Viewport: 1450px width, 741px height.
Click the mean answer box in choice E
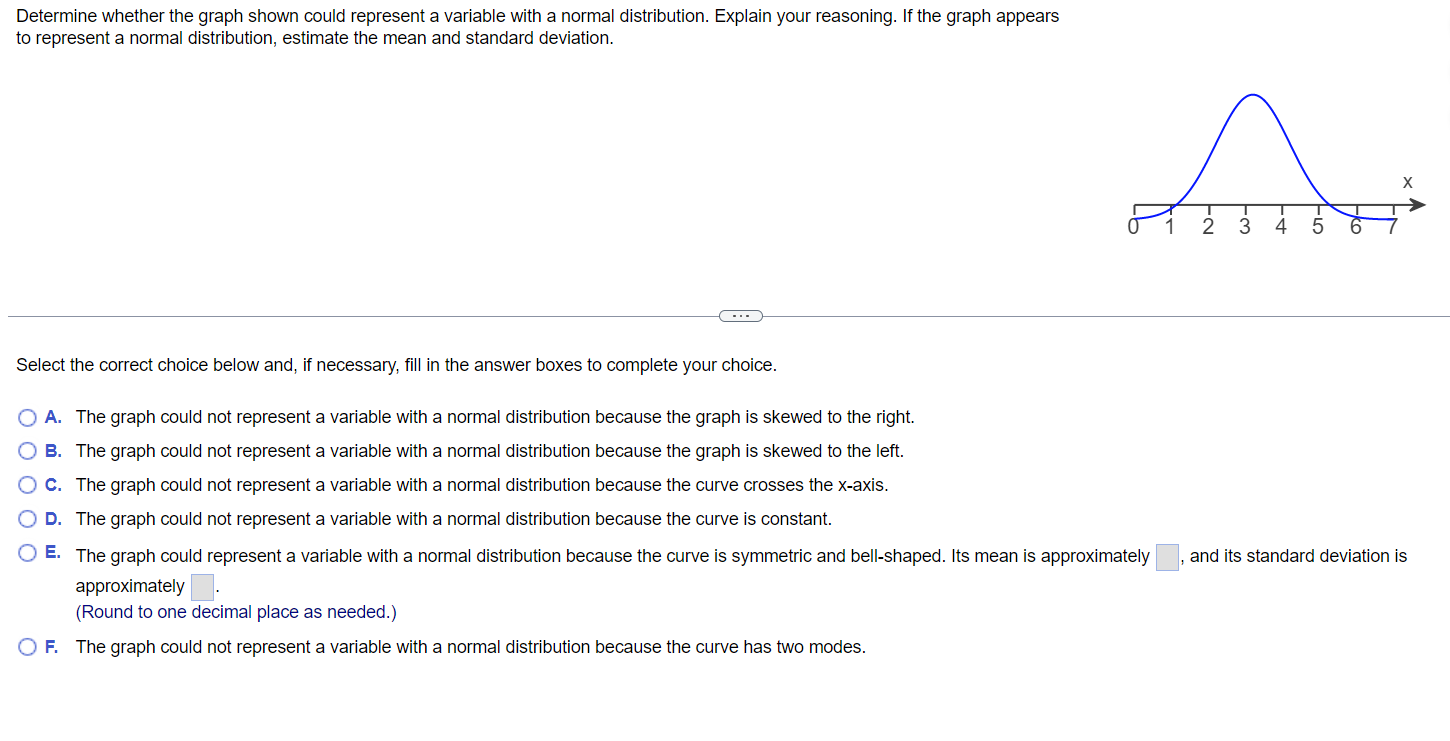point(1166,557)
